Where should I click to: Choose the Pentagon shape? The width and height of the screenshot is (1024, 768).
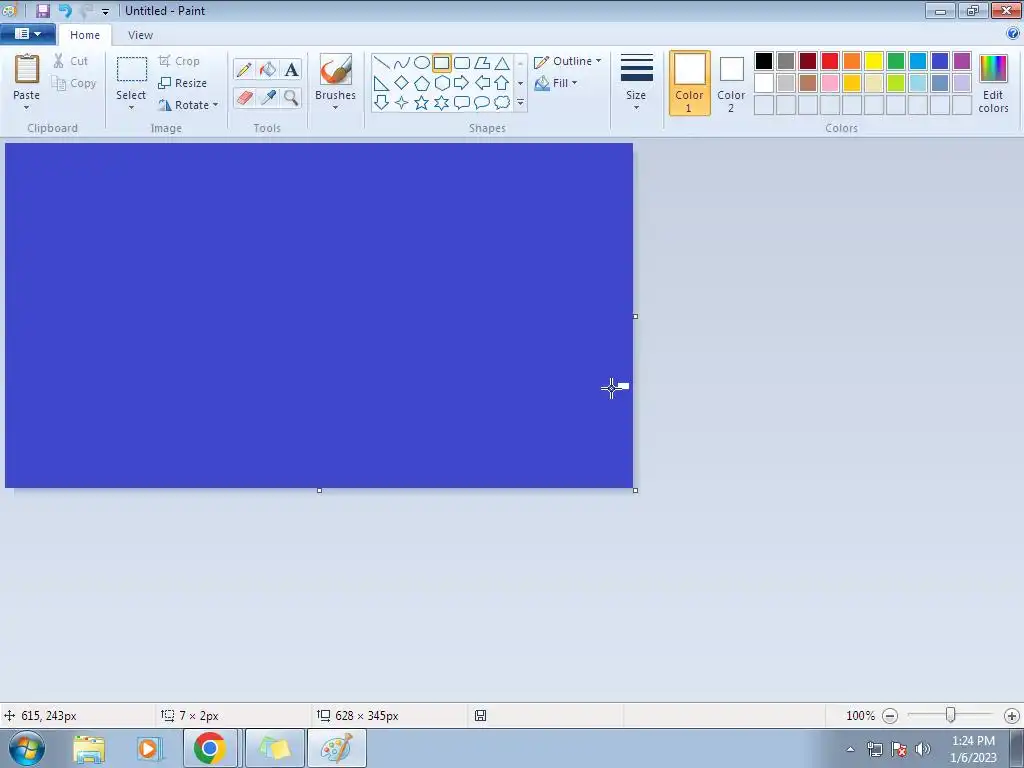tap(422, 83)
